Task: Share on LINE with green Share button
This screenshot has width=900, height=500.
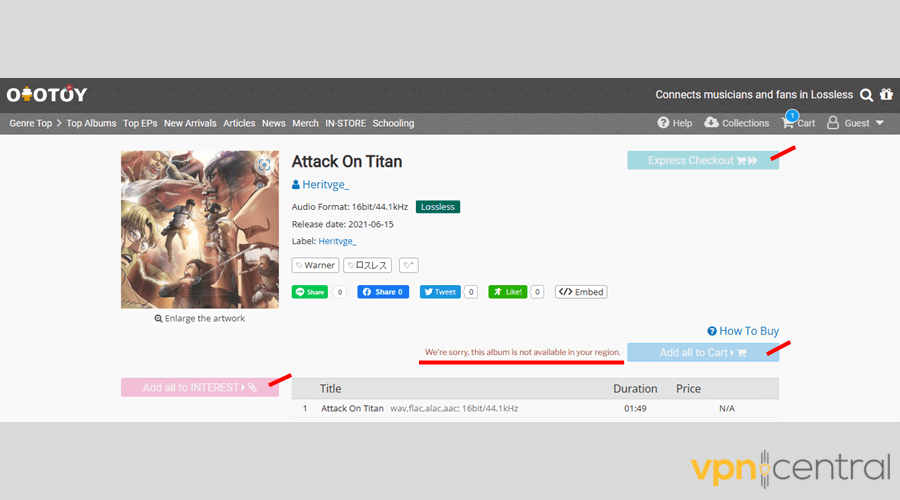Action: point(309,292)
